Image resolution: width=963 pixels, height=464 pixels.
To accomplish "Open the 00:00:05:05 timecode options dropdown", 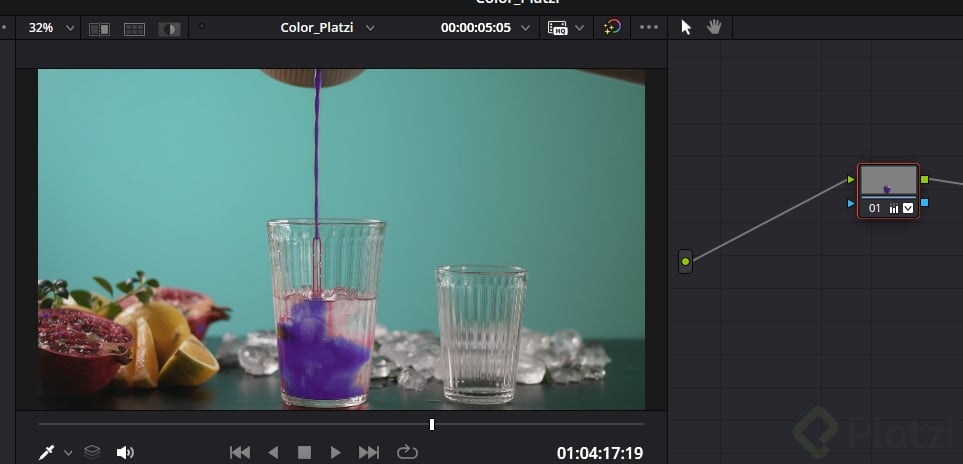I will [x=527, y=28].
